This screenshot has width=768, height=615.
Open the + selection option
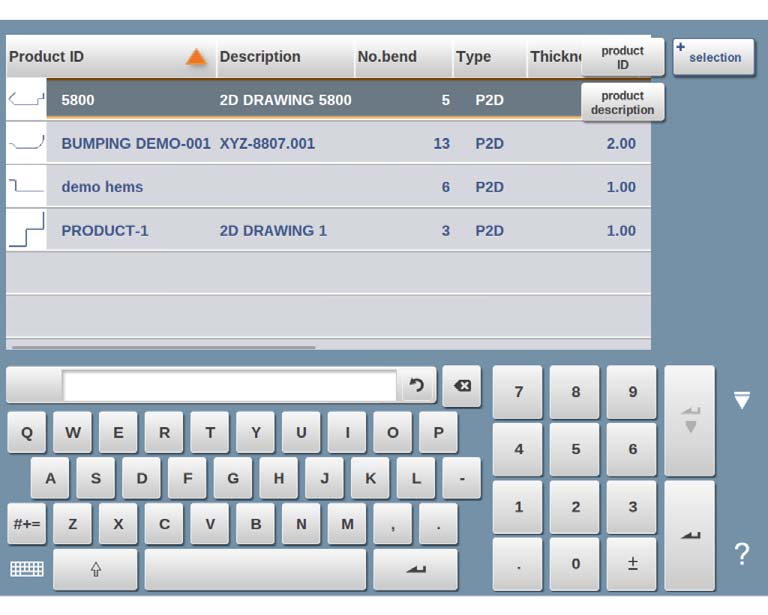tap(714, 57)
